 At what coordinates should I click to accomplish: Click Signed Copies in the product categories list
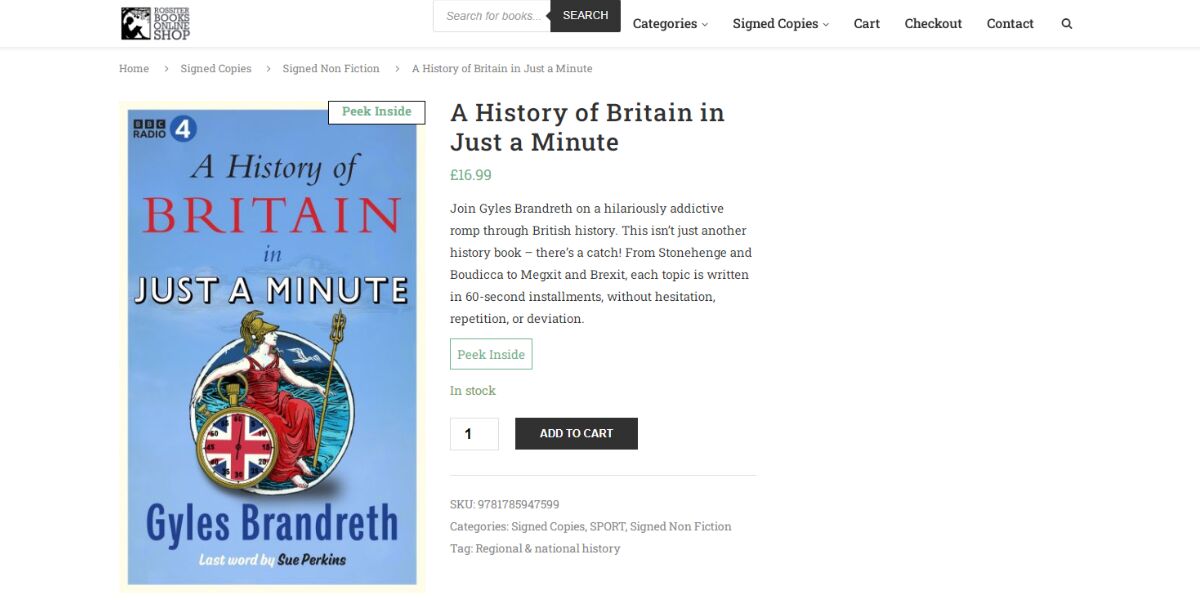point(548,526)
